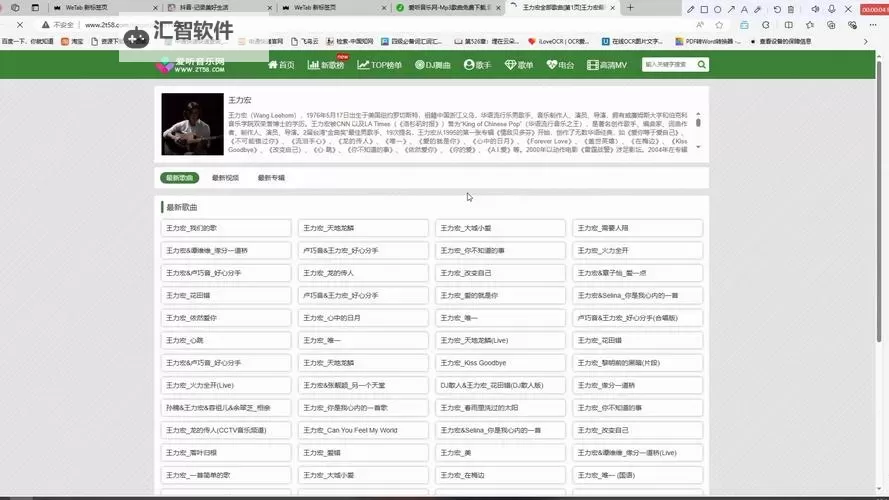The width and height of the screenshot is (889, 500).
Task: Click the read aloud icon in address bar
Action: pyautogui.click(x=700, y=25)
